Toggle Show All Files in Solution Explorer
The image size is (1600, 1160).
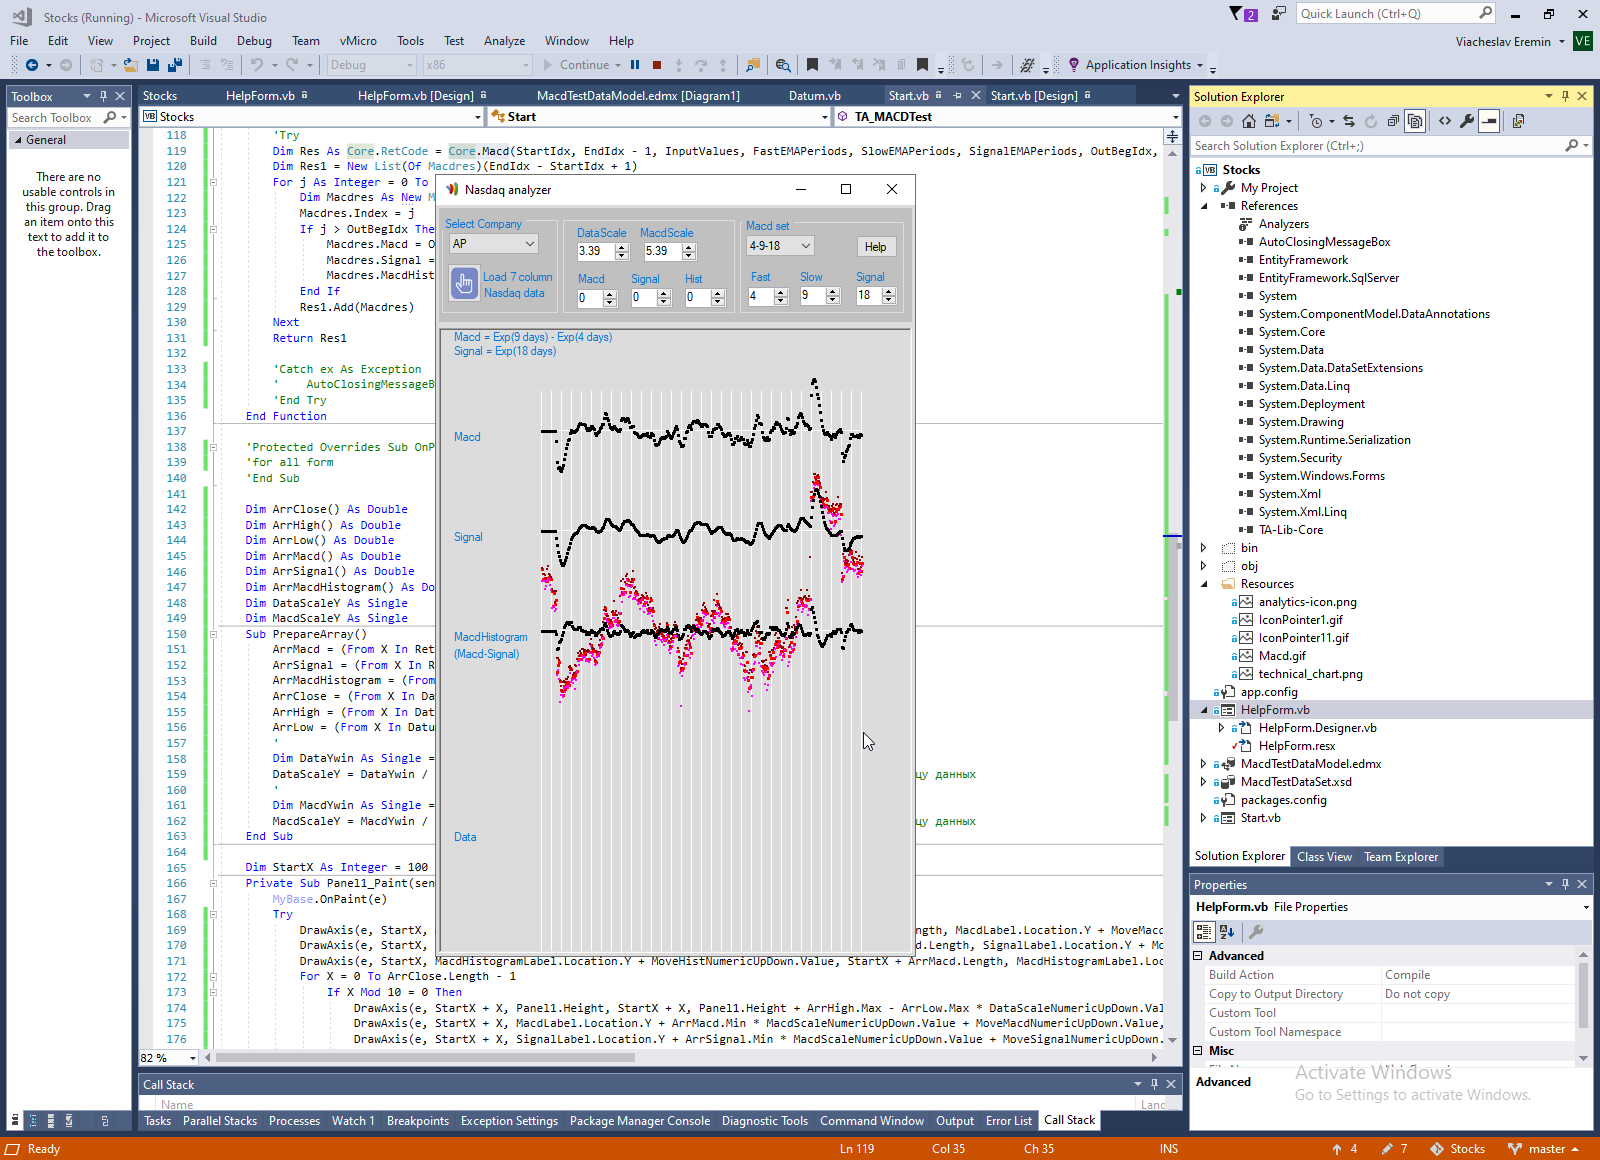pyautogui.click(x=1415, y=121)
